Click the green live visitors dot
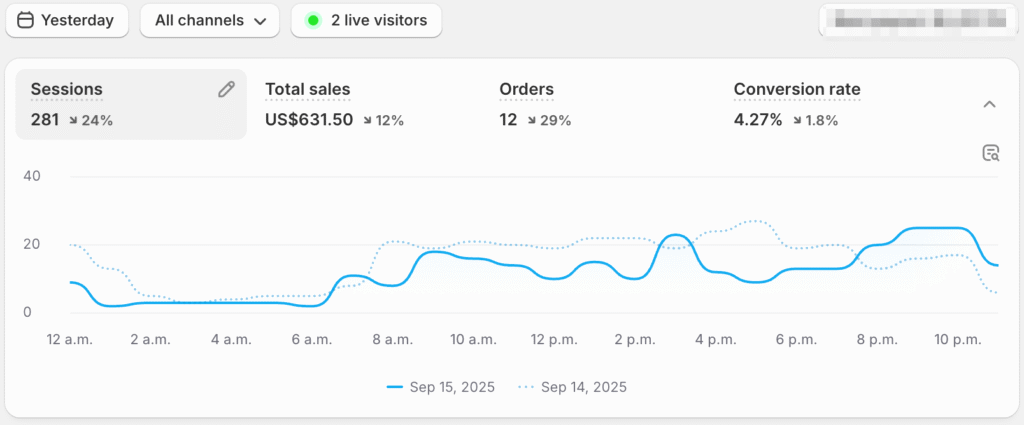The width and height of the screenshot is (1024, 425). click(313, 20)
